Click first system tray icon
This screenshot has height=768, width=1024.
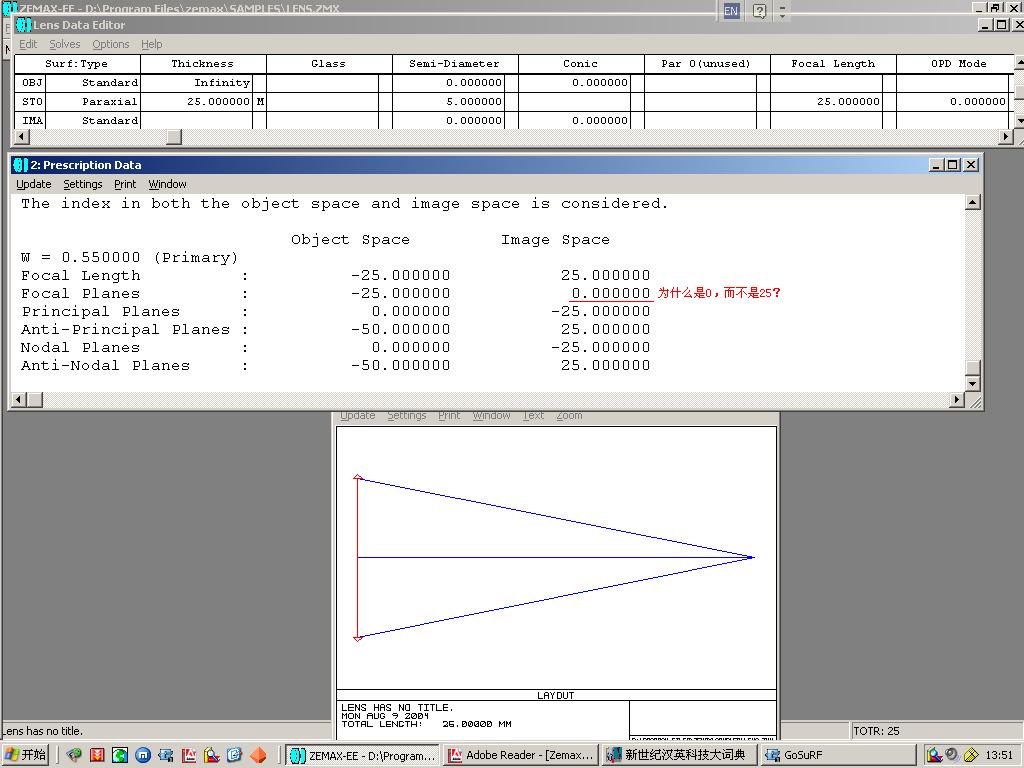tap(934, 755)
